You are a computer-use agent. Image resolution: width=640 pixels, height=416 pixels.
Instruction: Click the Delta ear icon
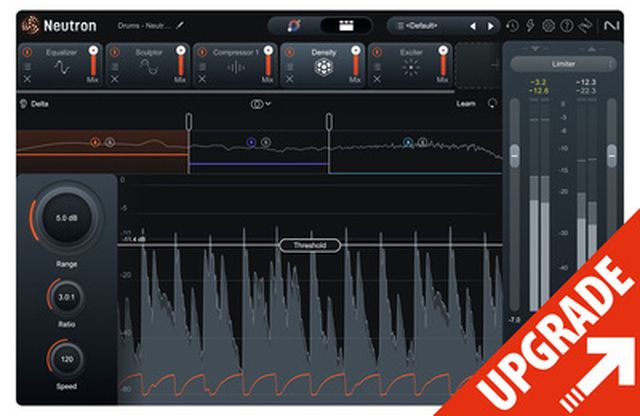coord(22,102)
